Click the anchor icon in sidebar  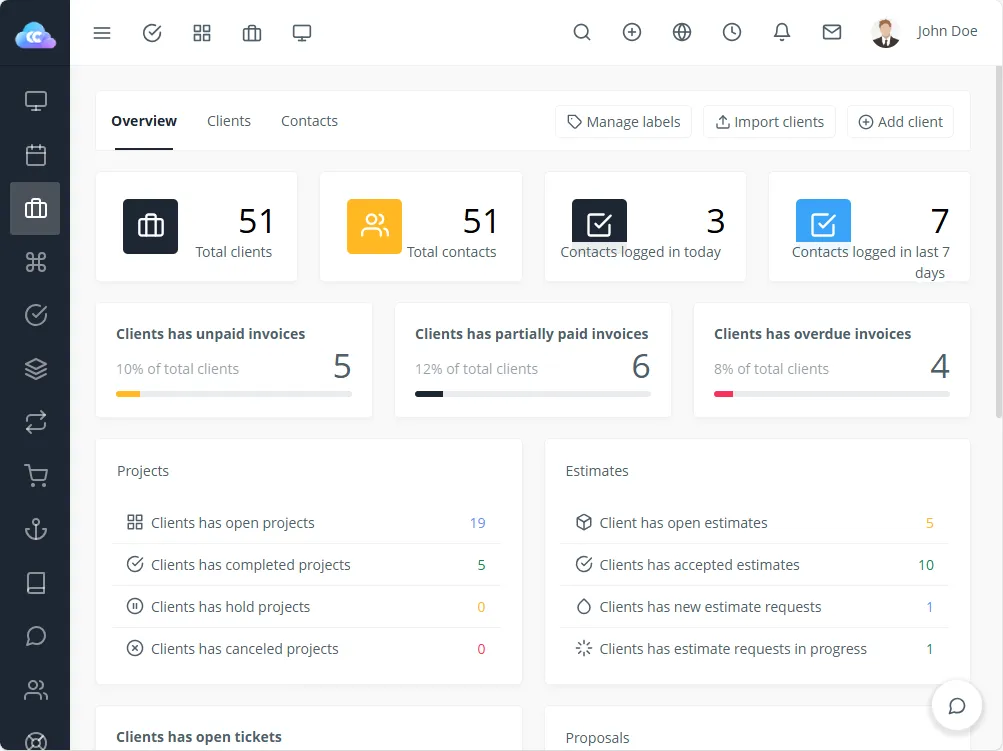pyautogui.click(x=36, y=530)
